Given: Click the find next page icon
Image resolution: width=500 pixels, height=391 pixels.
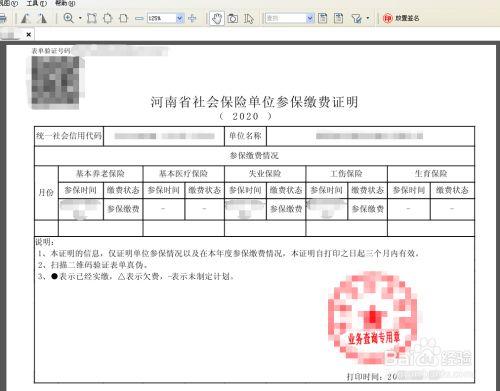Looking at the screenshot, I should [x=339, y=18].
